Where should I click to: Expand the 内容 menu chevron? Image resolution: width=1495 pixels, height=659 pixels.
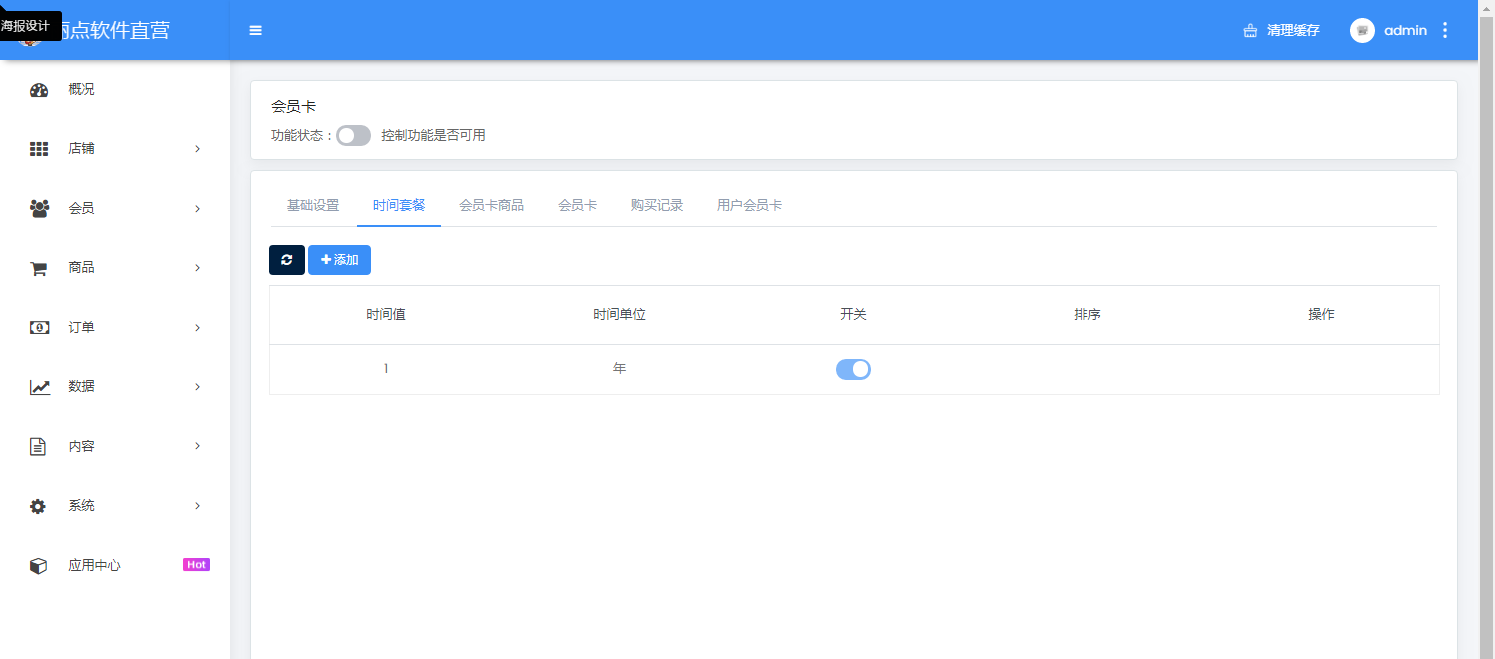pos(197,446)
